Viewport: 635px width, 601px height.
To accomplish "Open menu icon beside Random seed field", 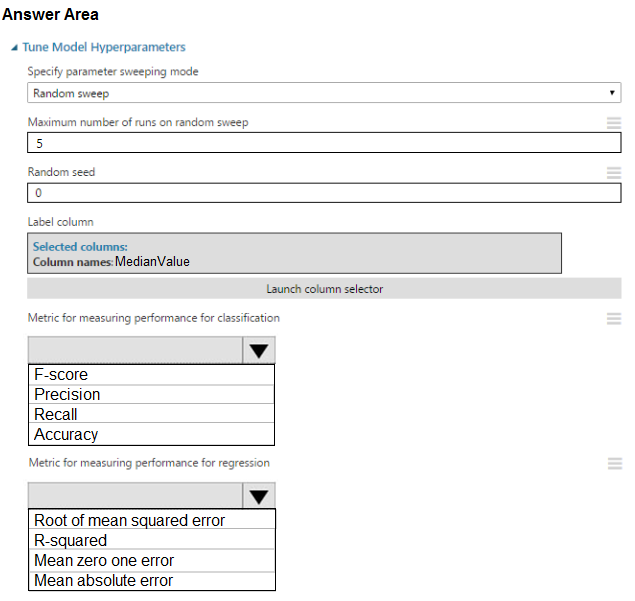I will pos(614,172).
